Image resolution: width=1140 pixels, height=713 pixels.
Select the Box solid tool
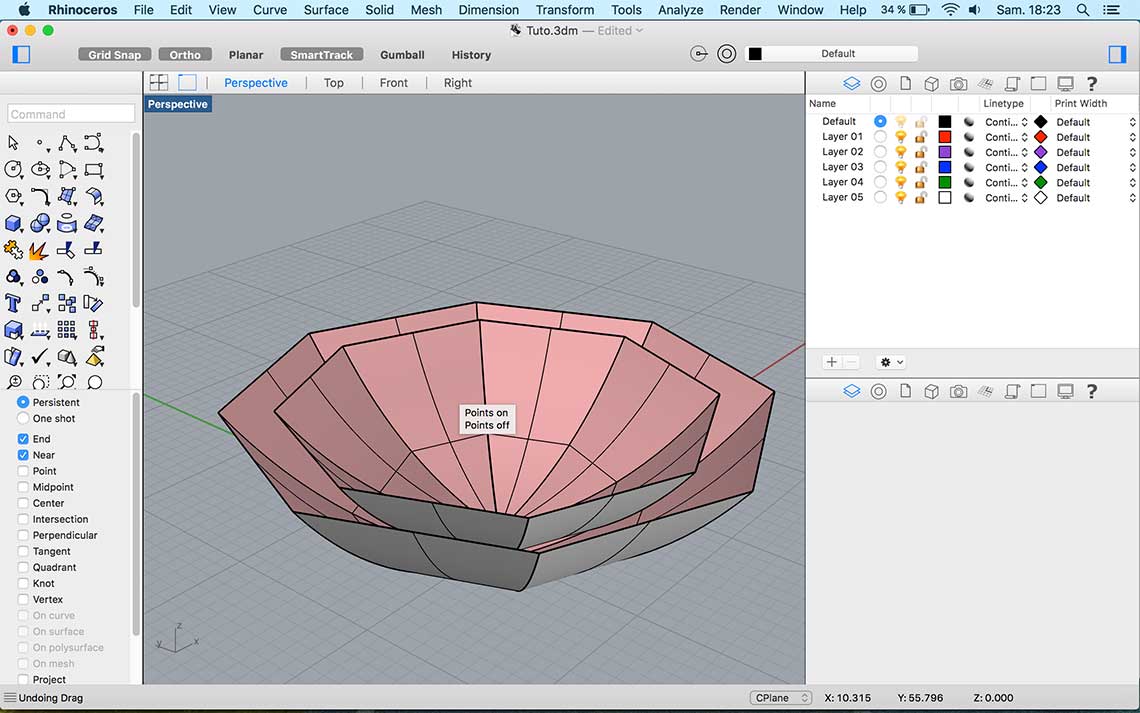(x=13, y=223)
